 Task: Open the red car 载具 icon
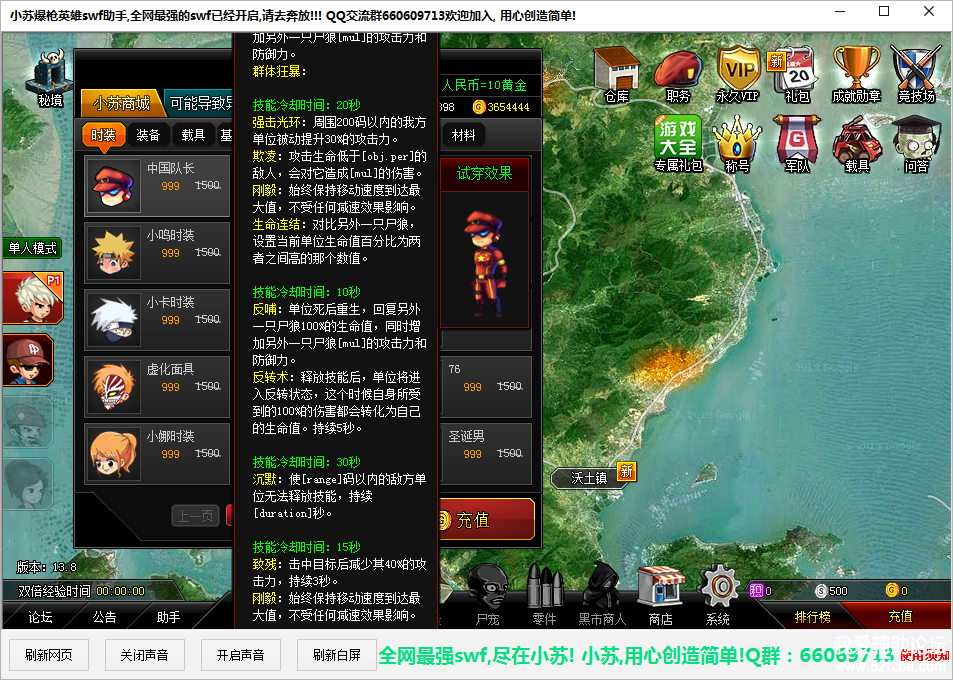point(856,144)
